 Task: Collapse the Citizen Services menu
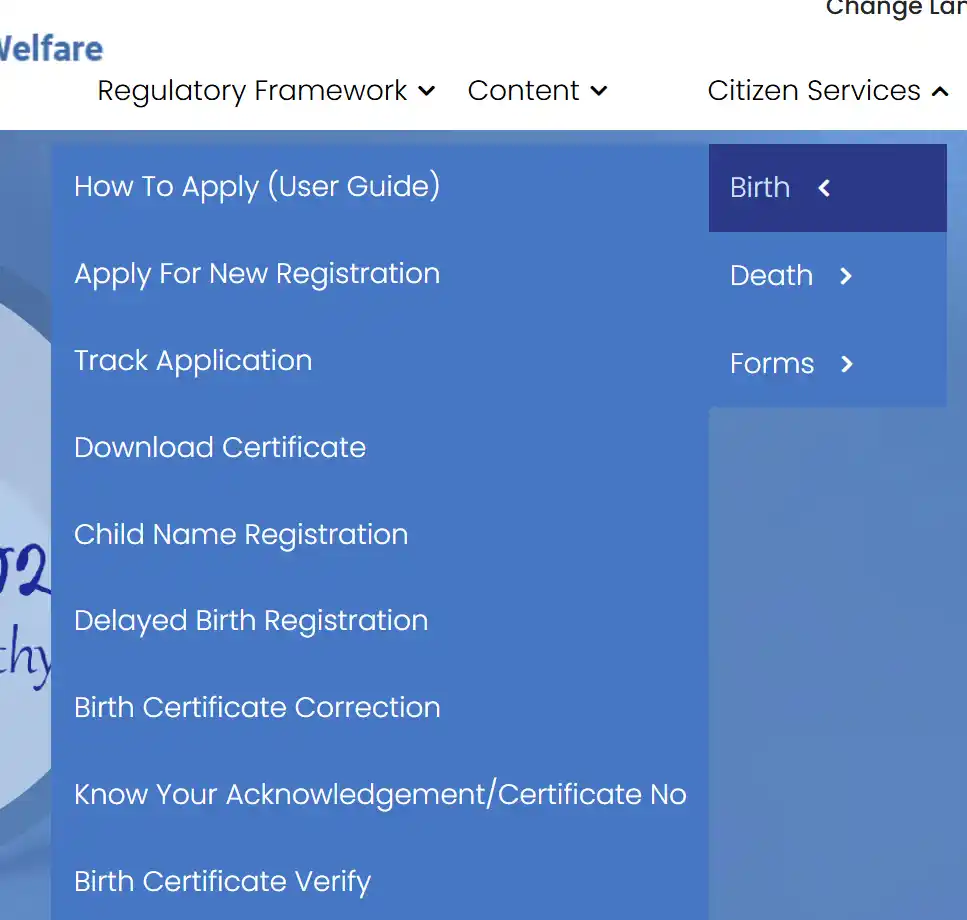[828, 91]
